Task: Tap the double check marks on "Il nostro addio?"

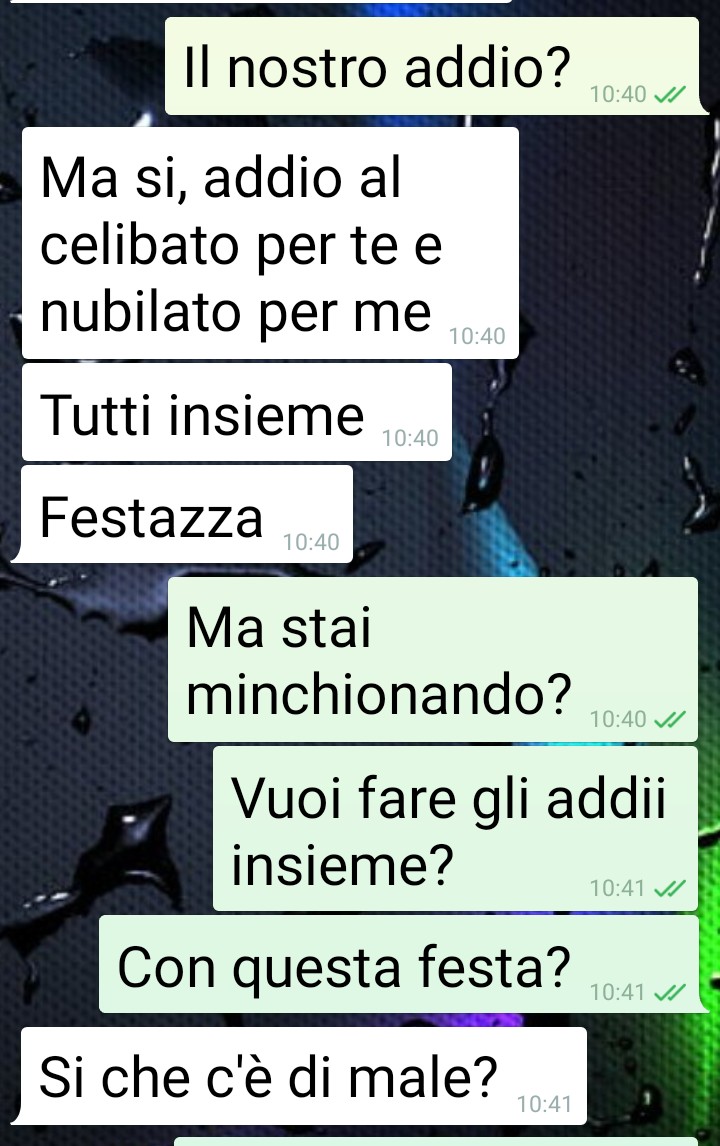Action: tap(669, 94)
